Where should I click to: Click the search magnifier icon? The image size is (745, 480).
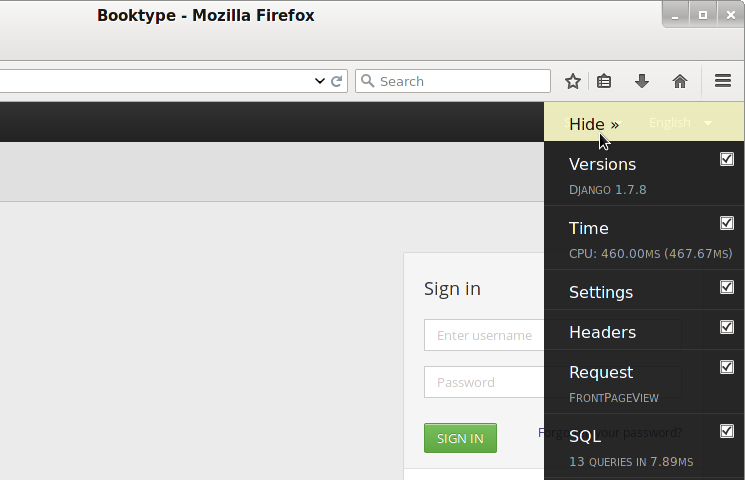[367, 81]
